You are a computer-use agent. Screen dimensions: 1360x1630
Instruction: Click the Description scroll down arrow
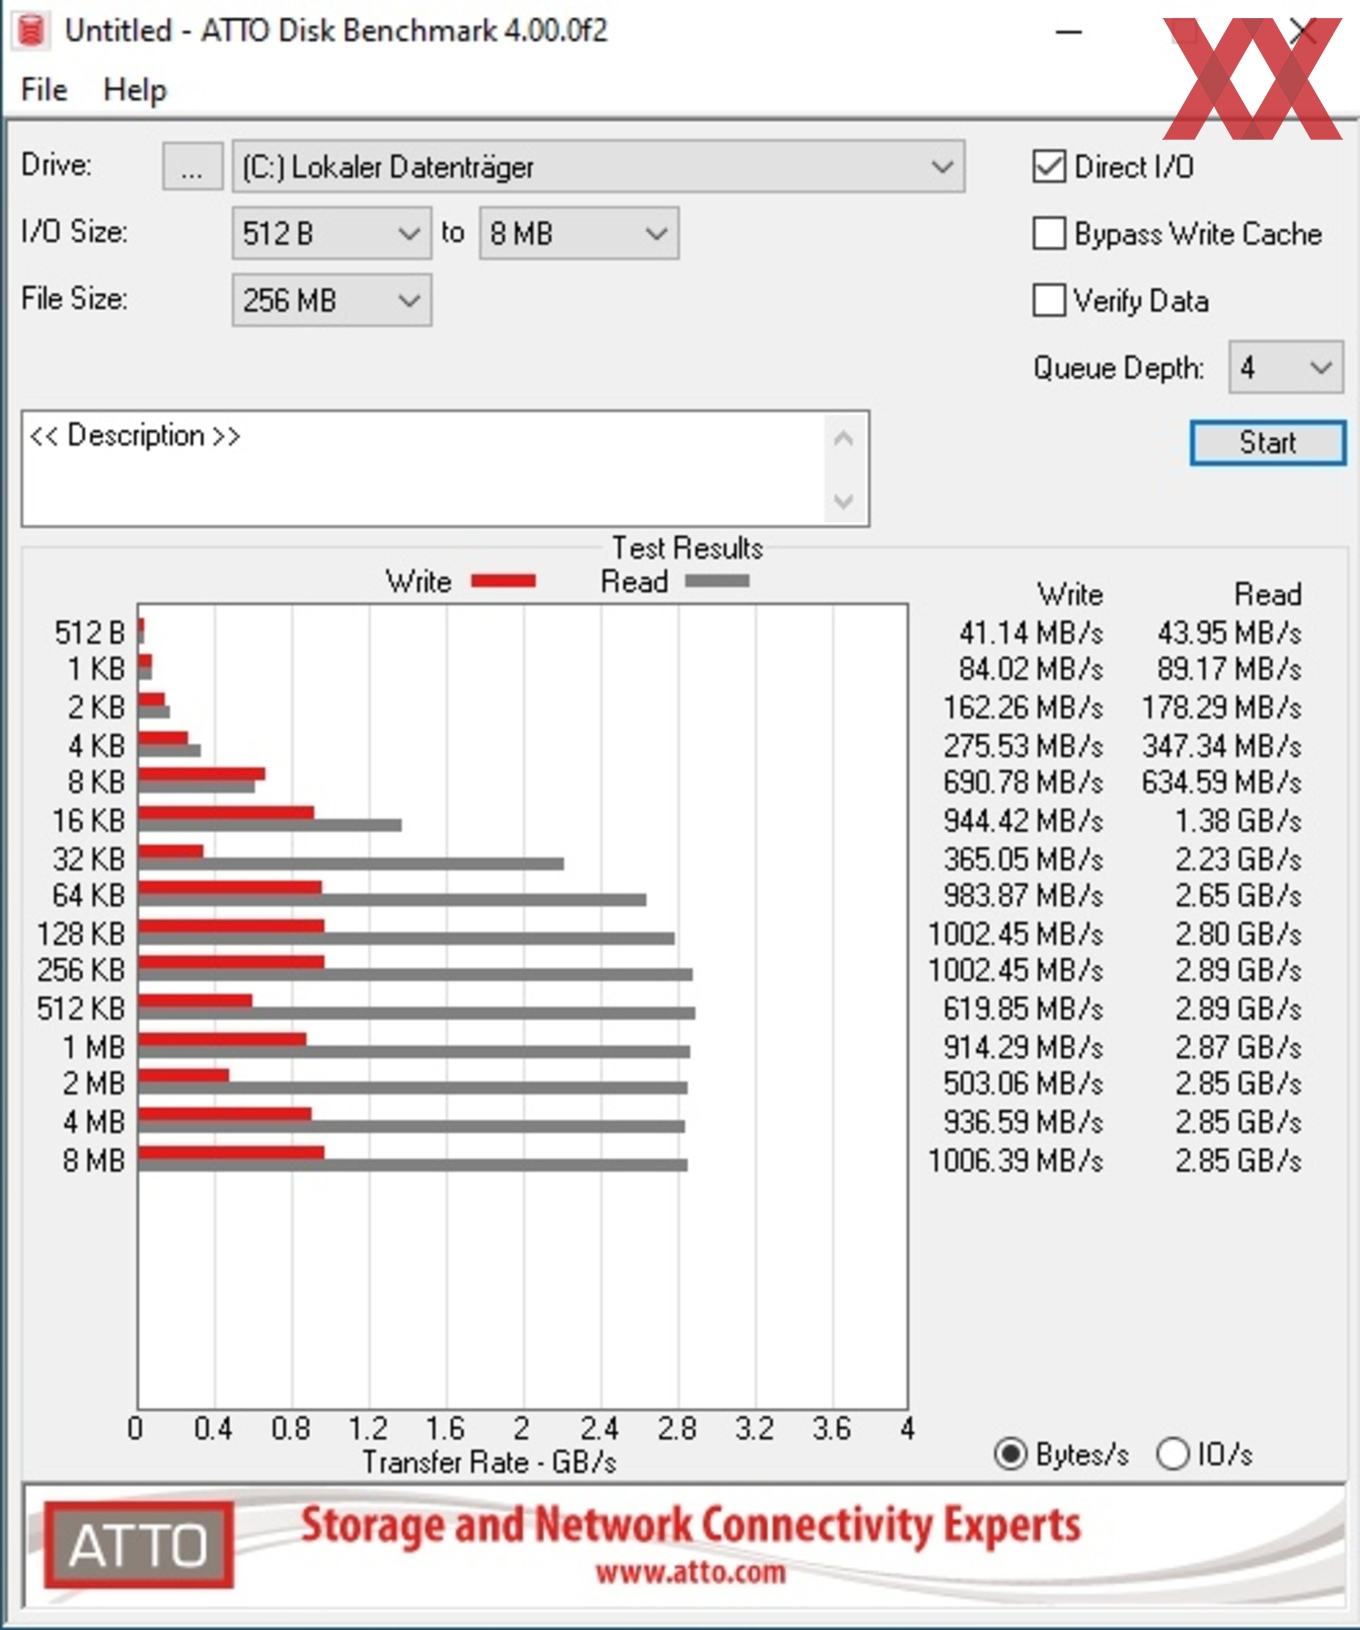point(844,500)
